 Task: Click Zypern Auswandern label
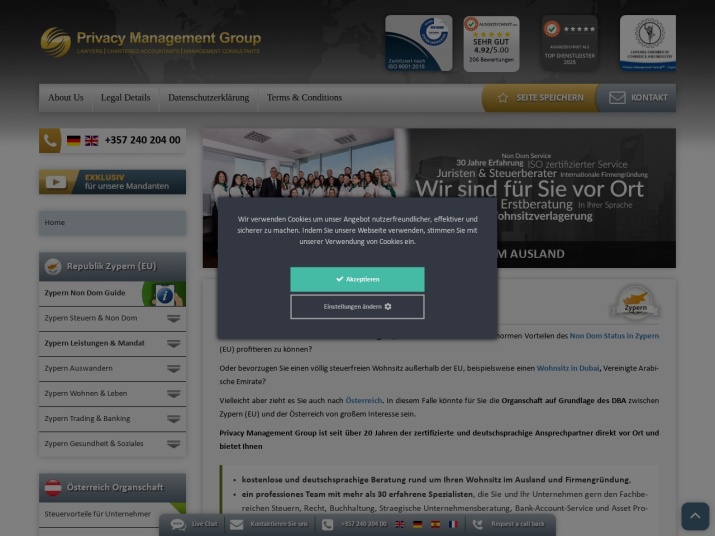point(78,368)
